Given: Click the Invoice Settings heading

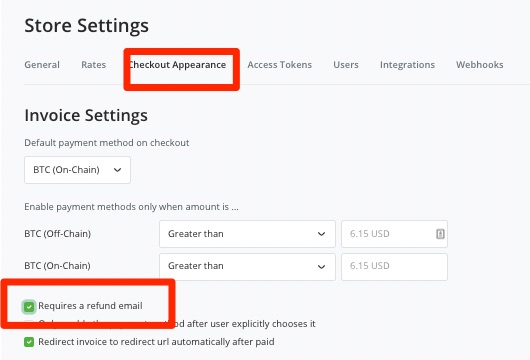Looking at the screenshot, I should click(x=86, y=115).
